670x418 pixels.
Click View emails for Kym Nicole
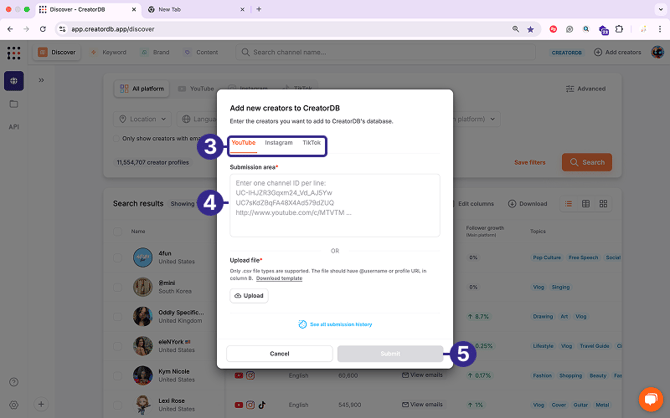click(x=422, y=375)
